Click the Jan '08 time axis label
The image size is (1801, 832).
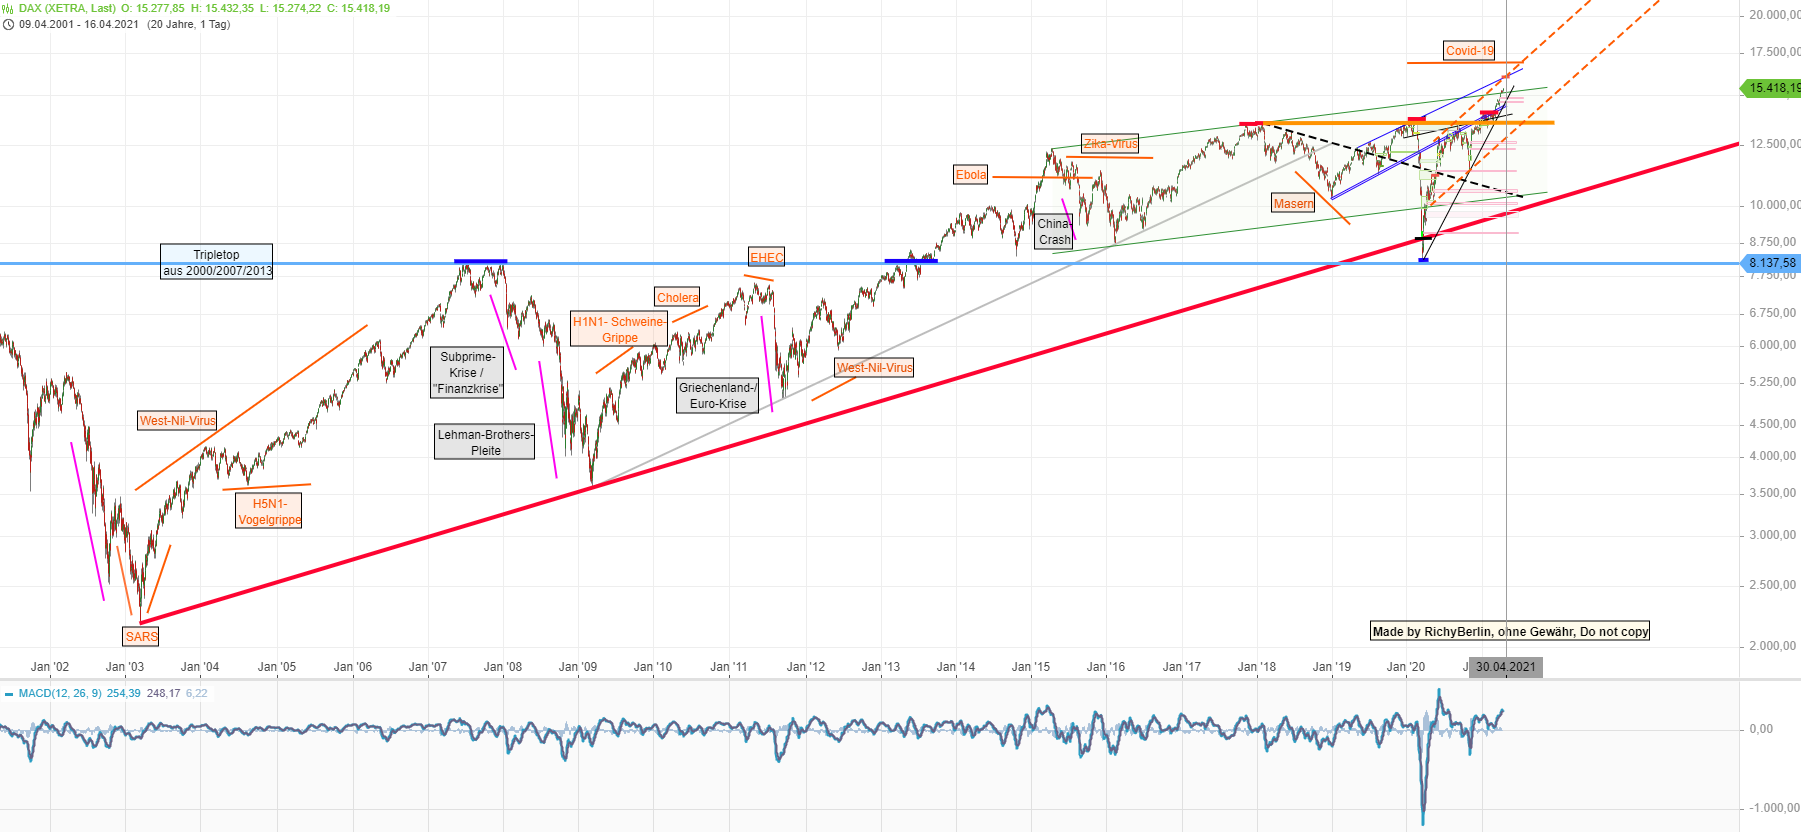503,667
